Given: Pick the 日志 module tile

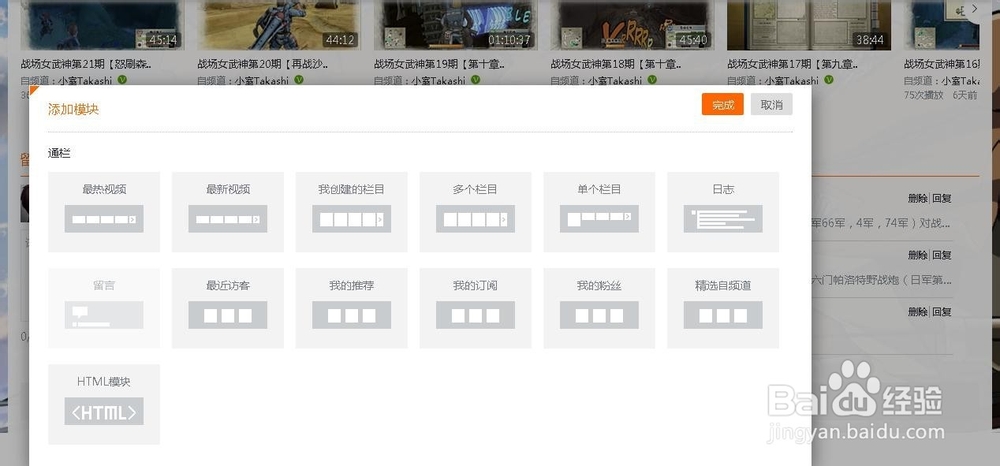Looking at the screenshot, I should pos(723,212).
